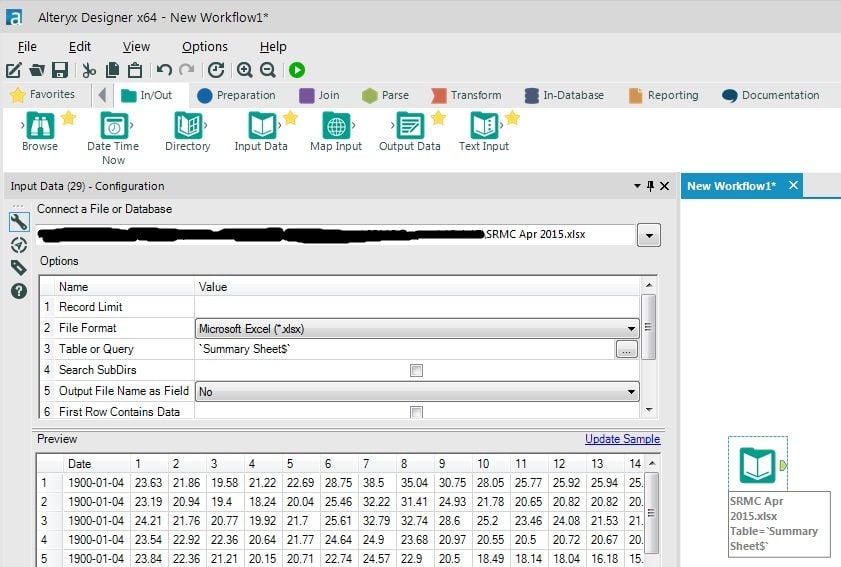Select the Browse tool
841x567 pixels.
tap(40, 132)
